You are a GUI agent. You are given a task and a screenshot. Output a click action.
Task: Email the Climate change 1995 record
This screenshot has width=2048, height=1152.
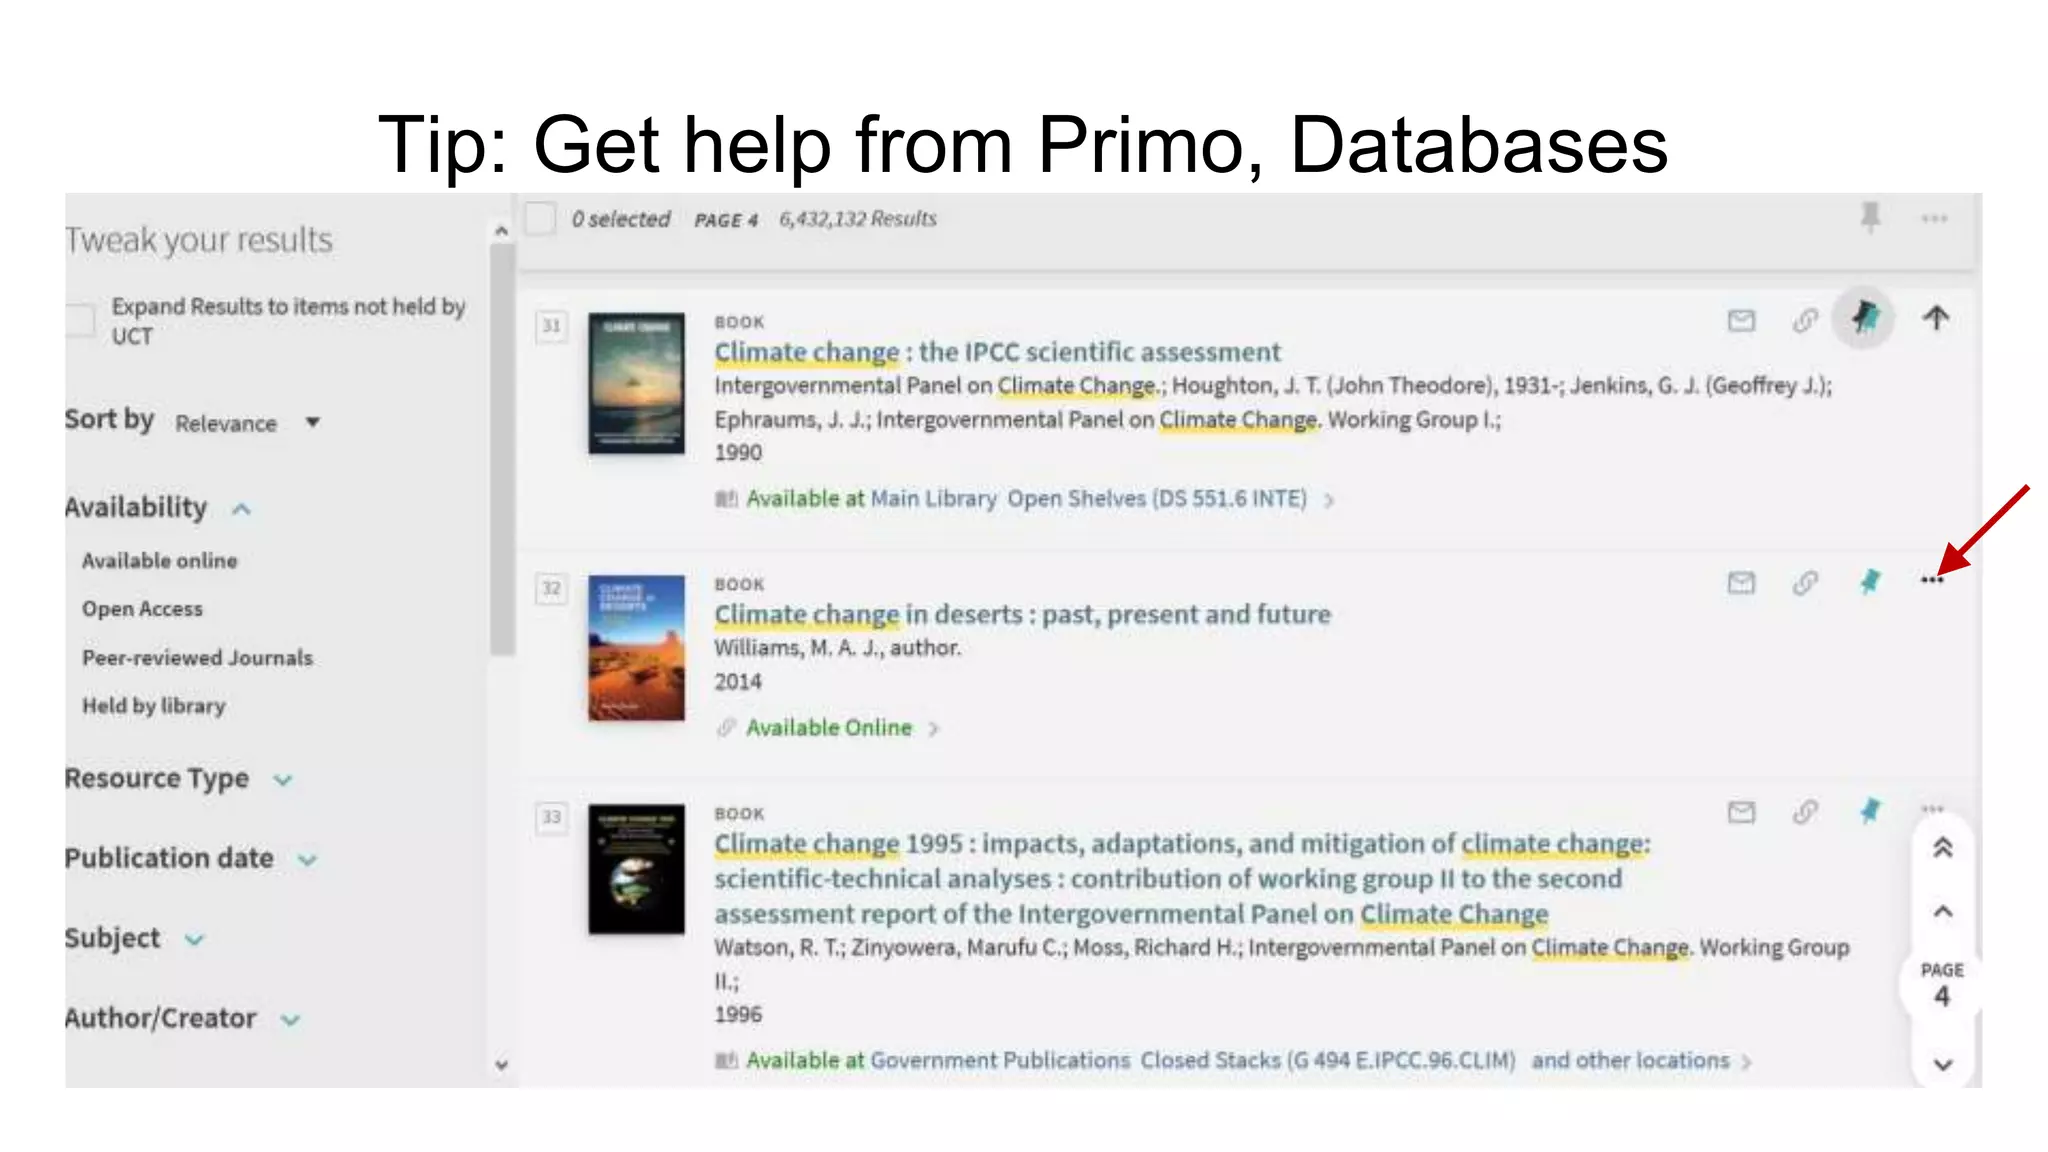[1741, 812]
